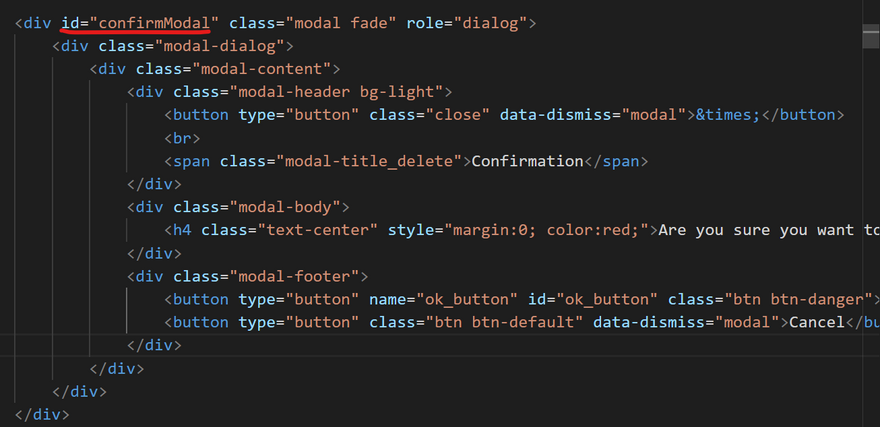Image resolution: width=880 pixels, height=427 pixels.
Task: Click the vertical scrollbar thumb
Action: 871,34
